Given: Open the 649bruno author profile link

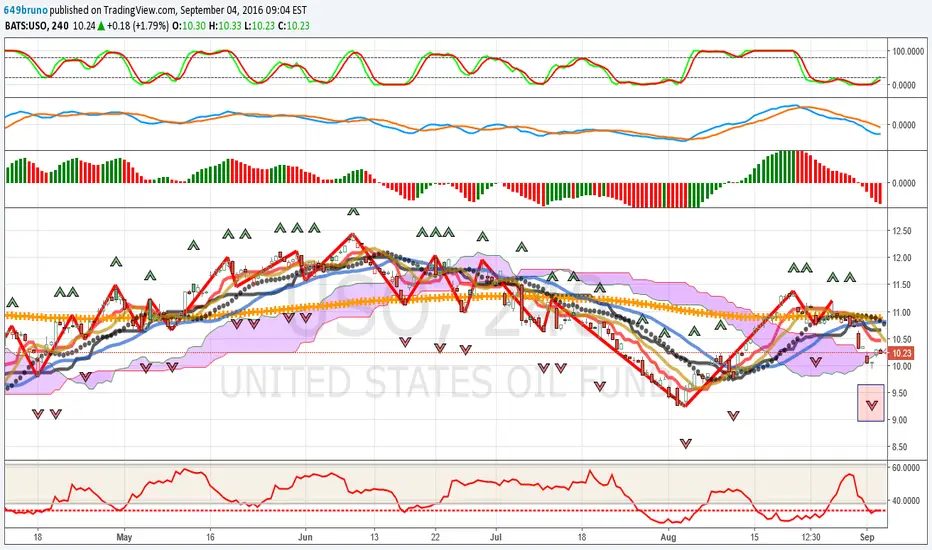Looking at the screenshot, I should tap(26, 10).
